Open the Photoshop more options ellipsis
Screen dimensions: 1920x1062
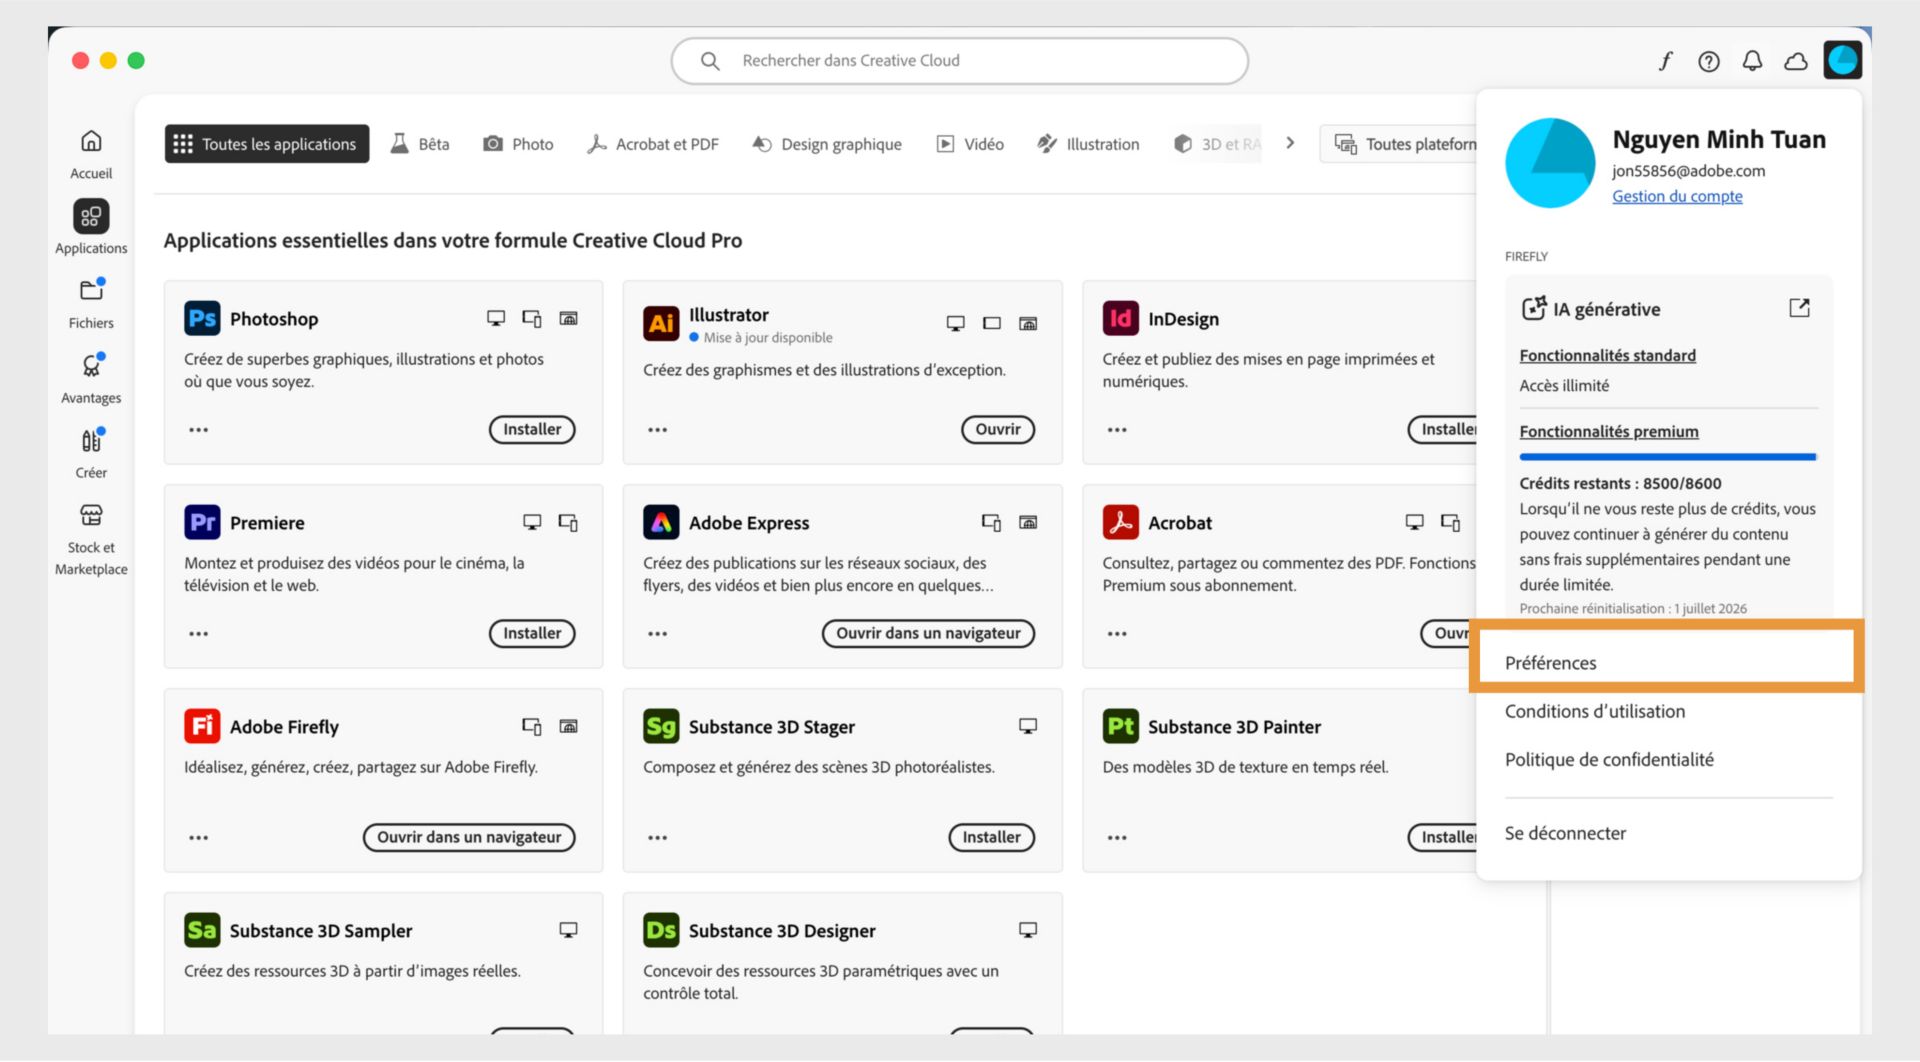pos(199,430)
